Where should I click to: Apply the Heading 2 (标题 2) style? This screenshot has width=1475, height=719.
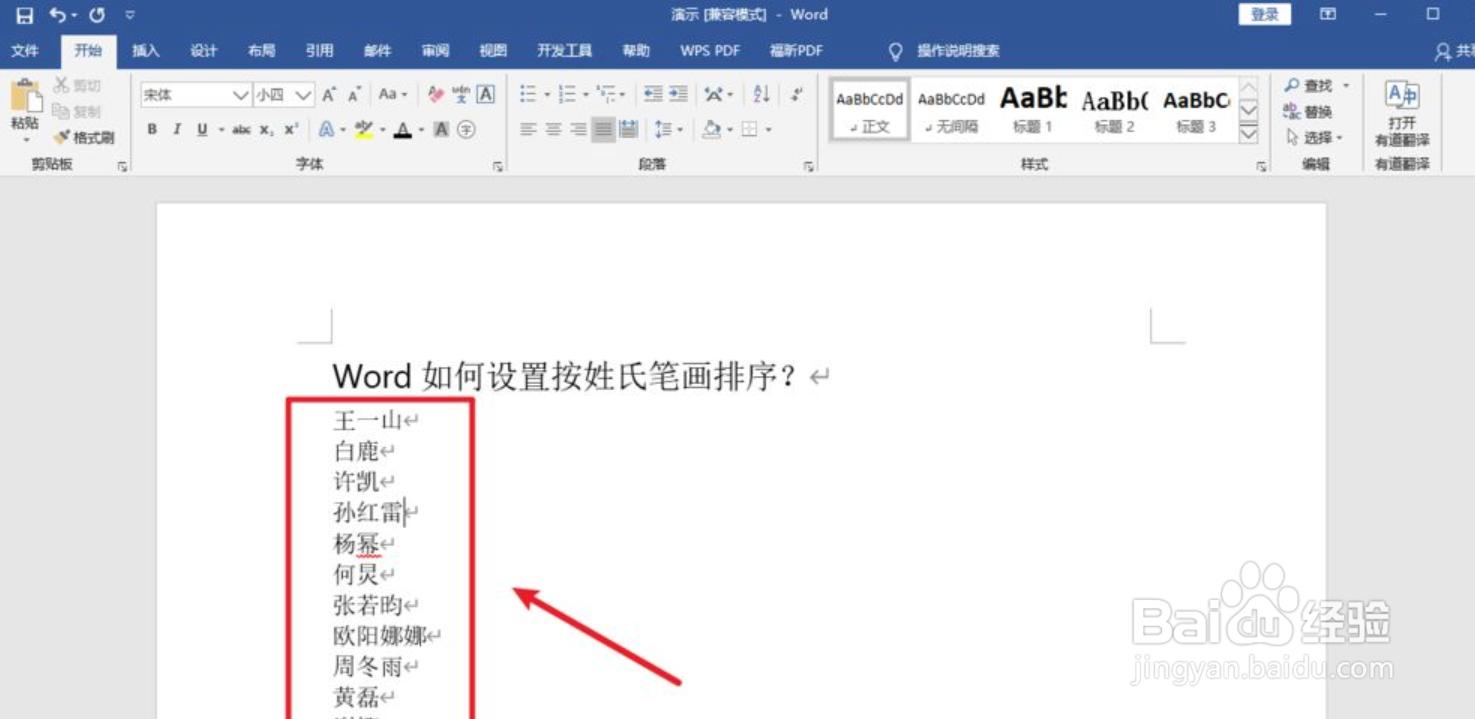(1115, 110)
